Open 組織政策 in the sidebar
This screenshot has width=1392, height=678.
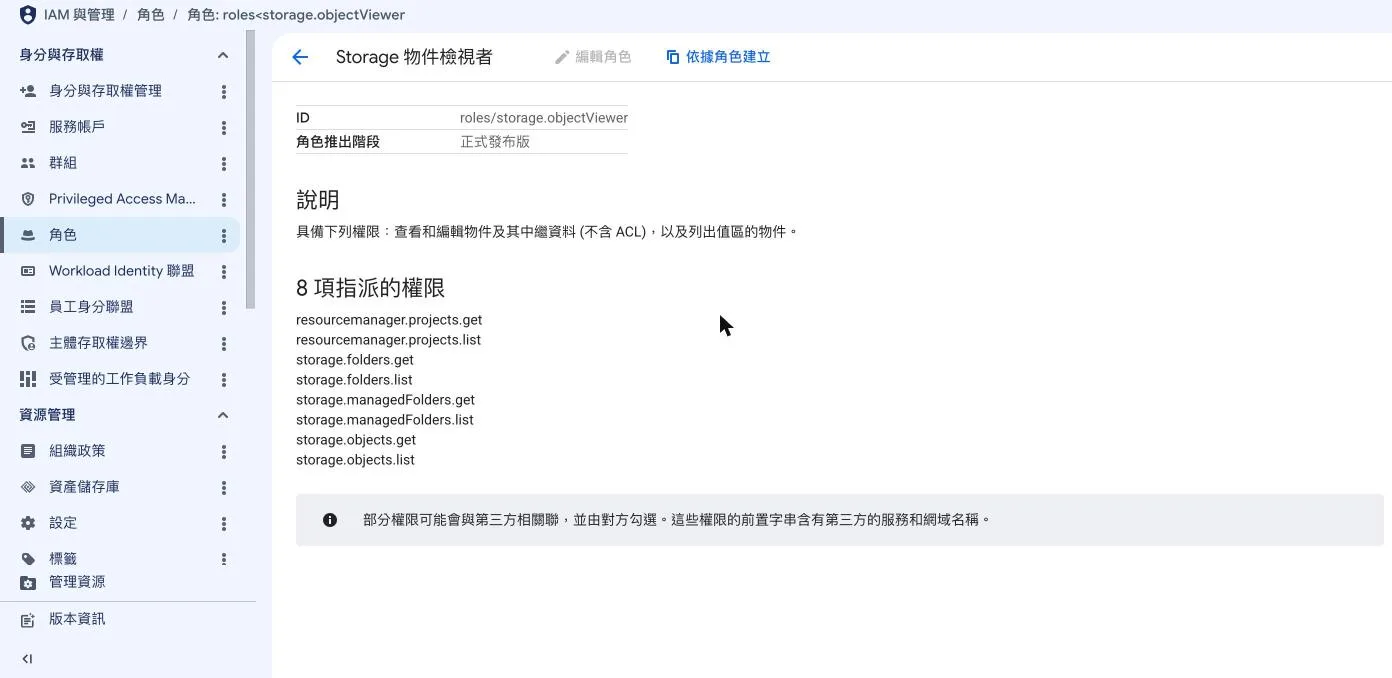point(77,451)
